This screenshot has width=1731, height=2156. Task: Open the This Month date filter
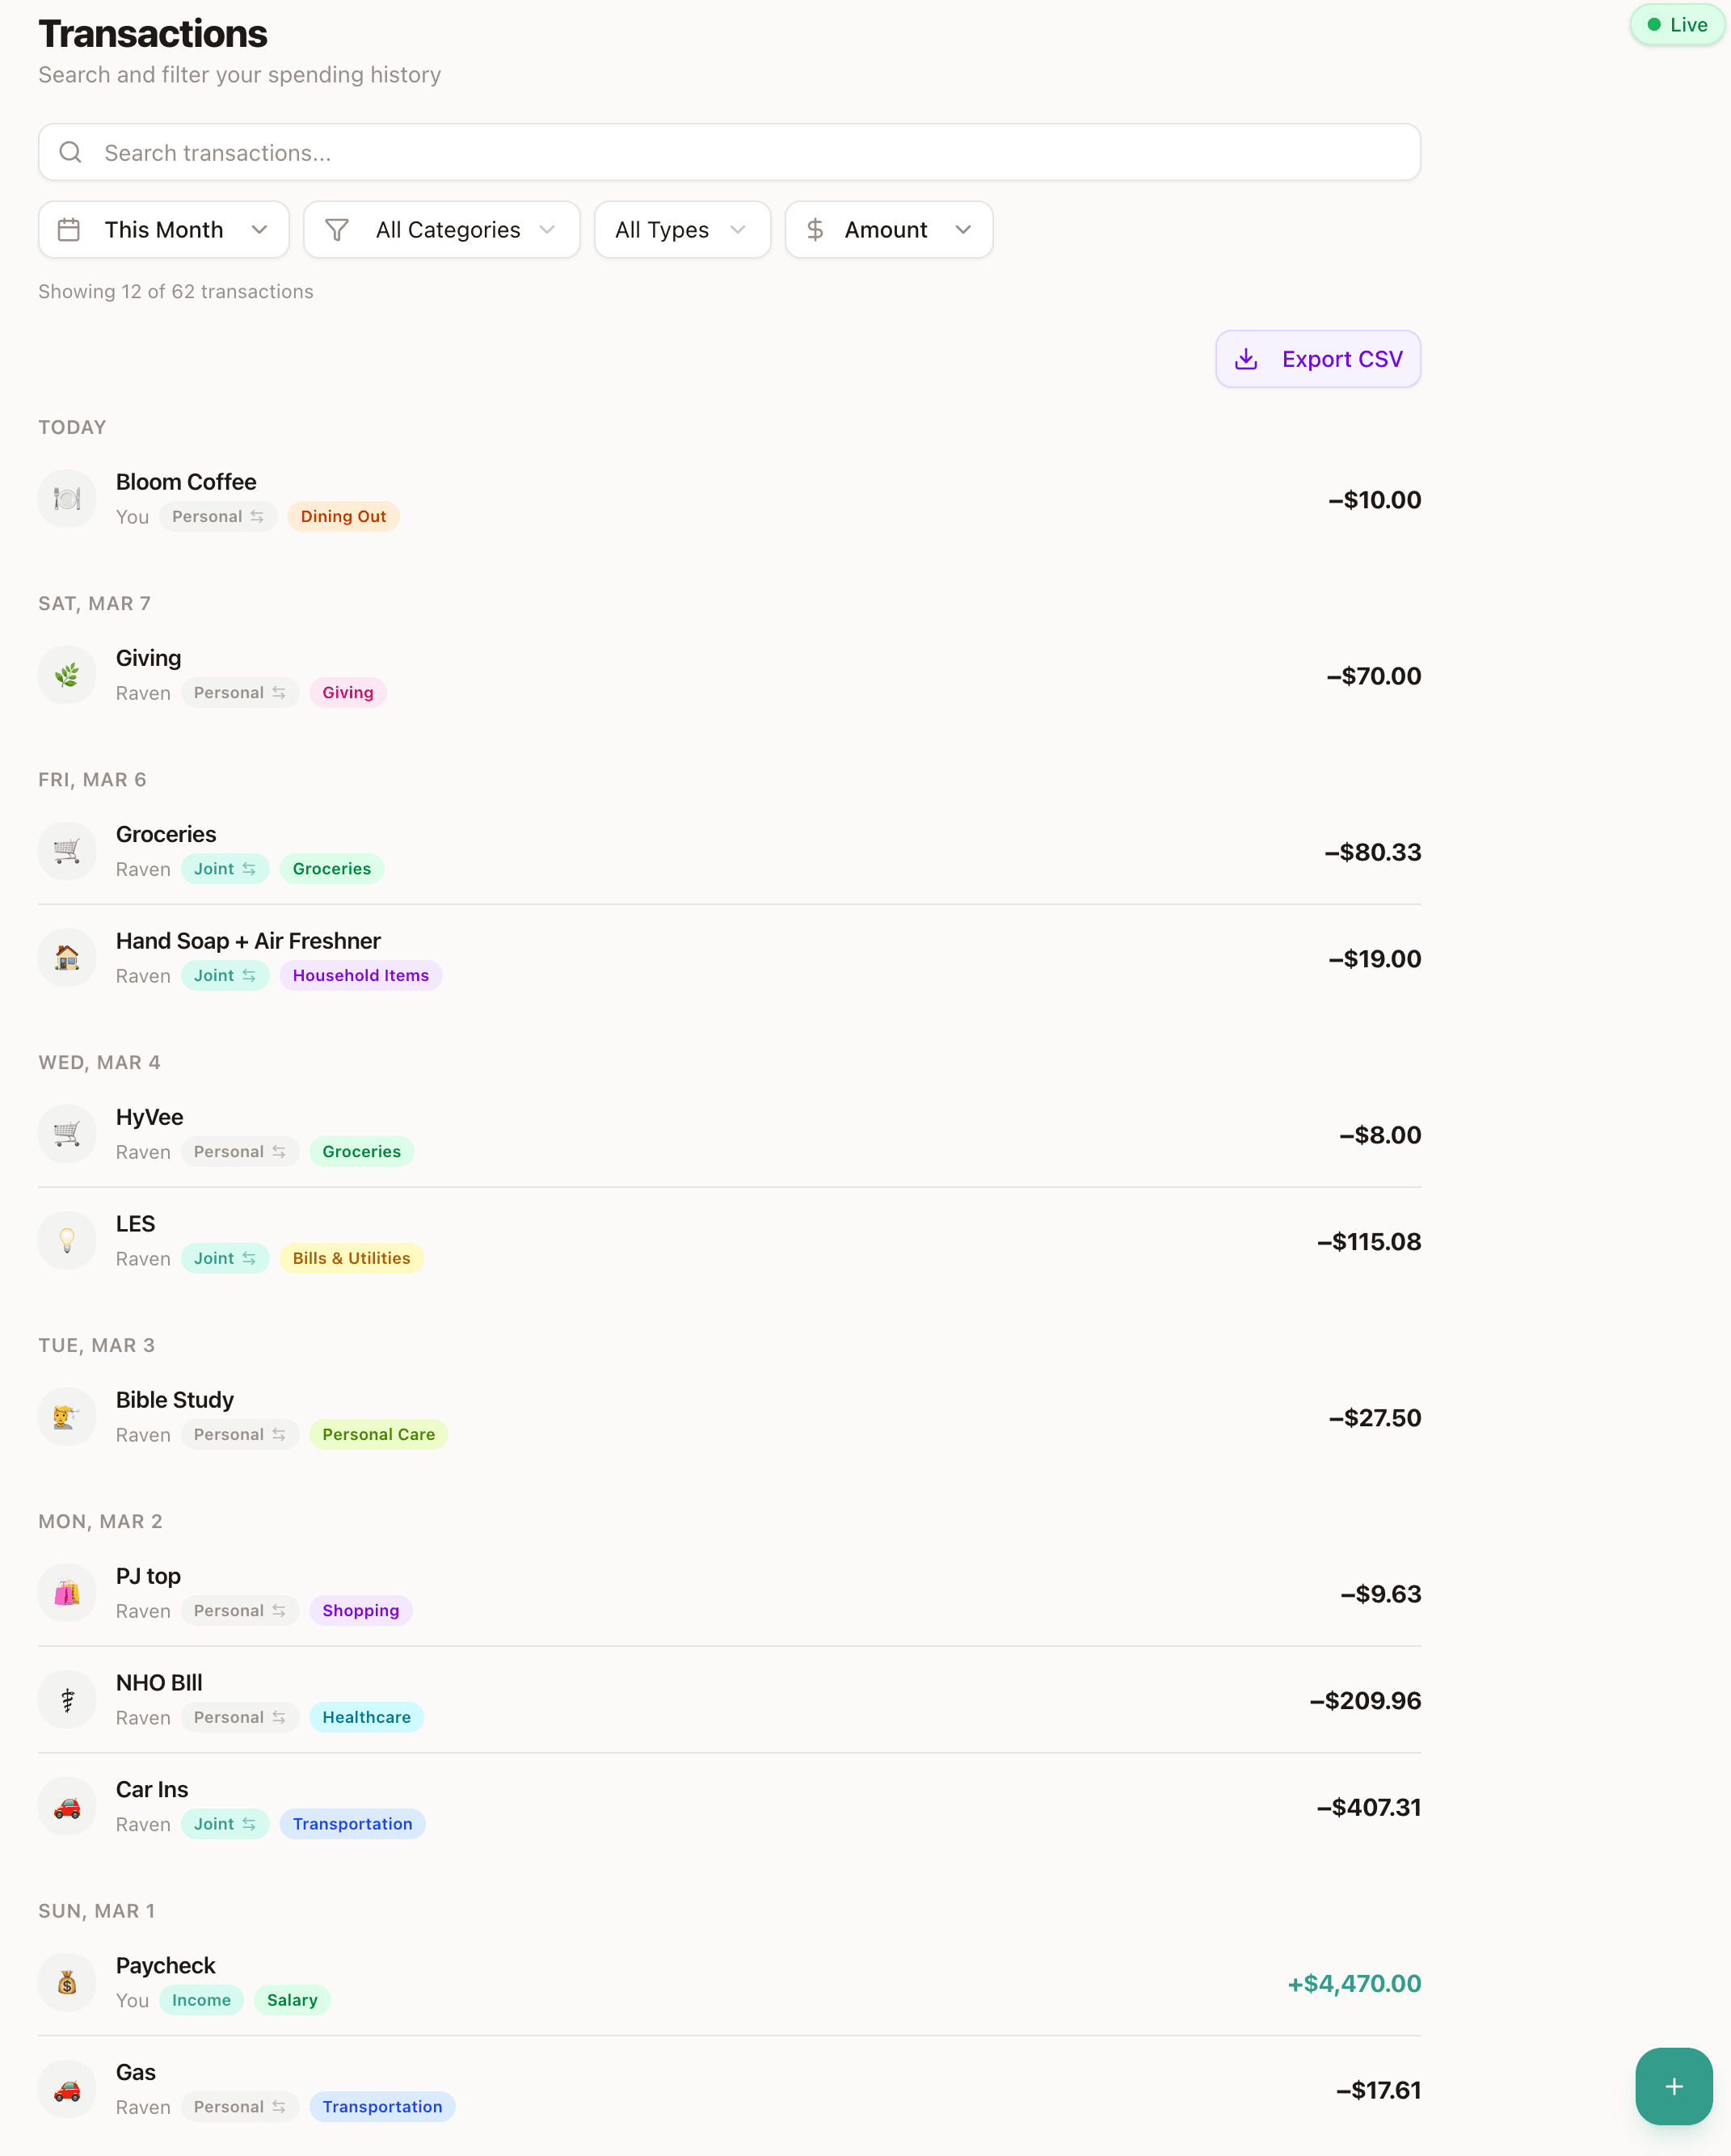pos(163,229)
